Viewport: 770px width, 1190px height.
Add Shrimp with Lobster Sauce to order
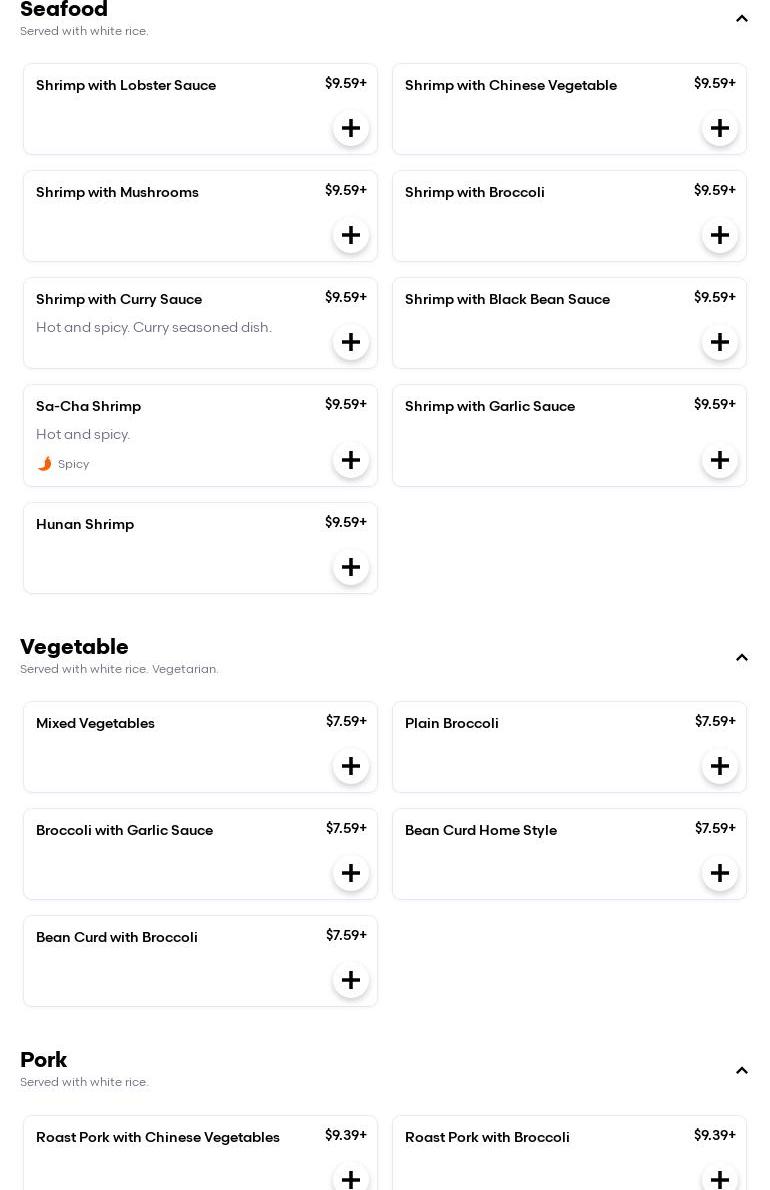(351, 128)
